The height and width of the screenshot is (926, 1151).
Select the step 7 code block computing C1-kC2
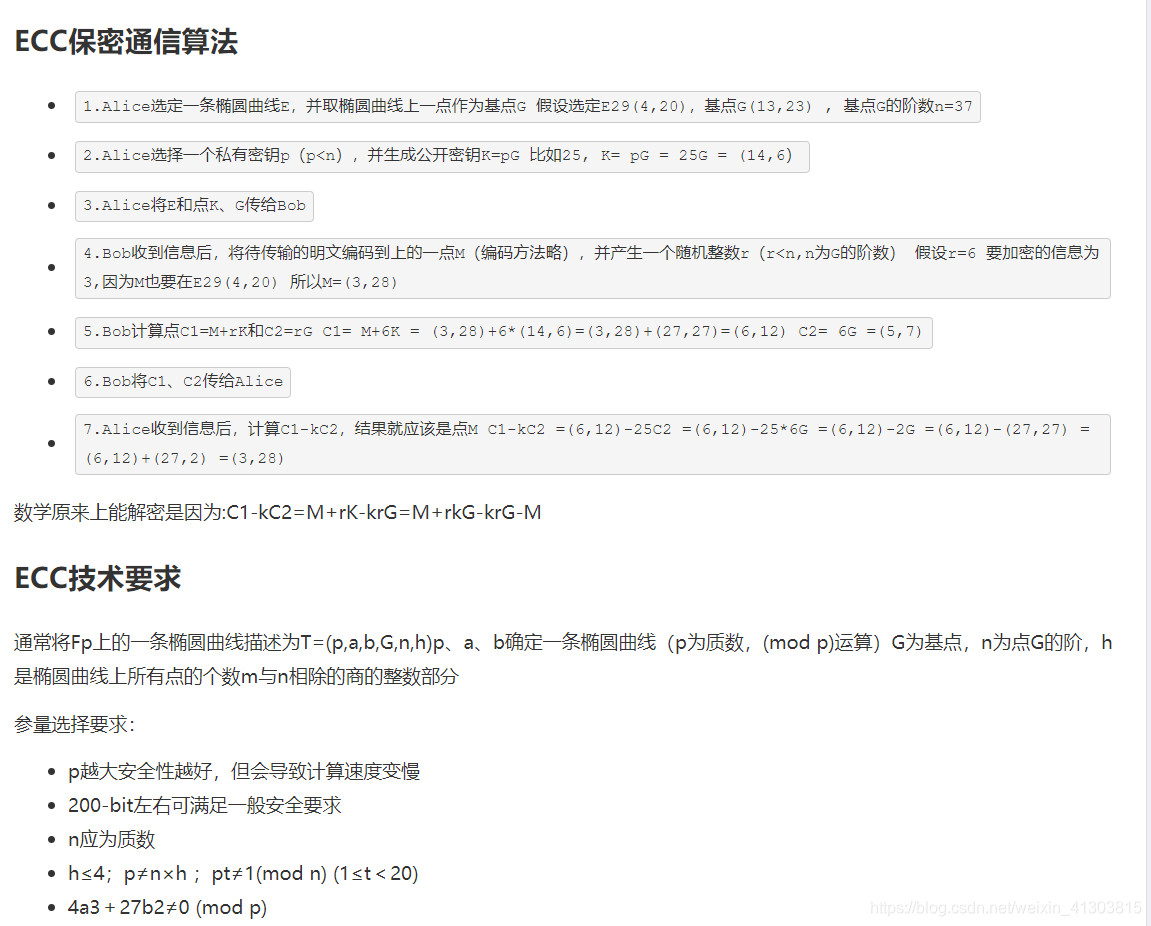pyautogui.click(x=592, y=442)
